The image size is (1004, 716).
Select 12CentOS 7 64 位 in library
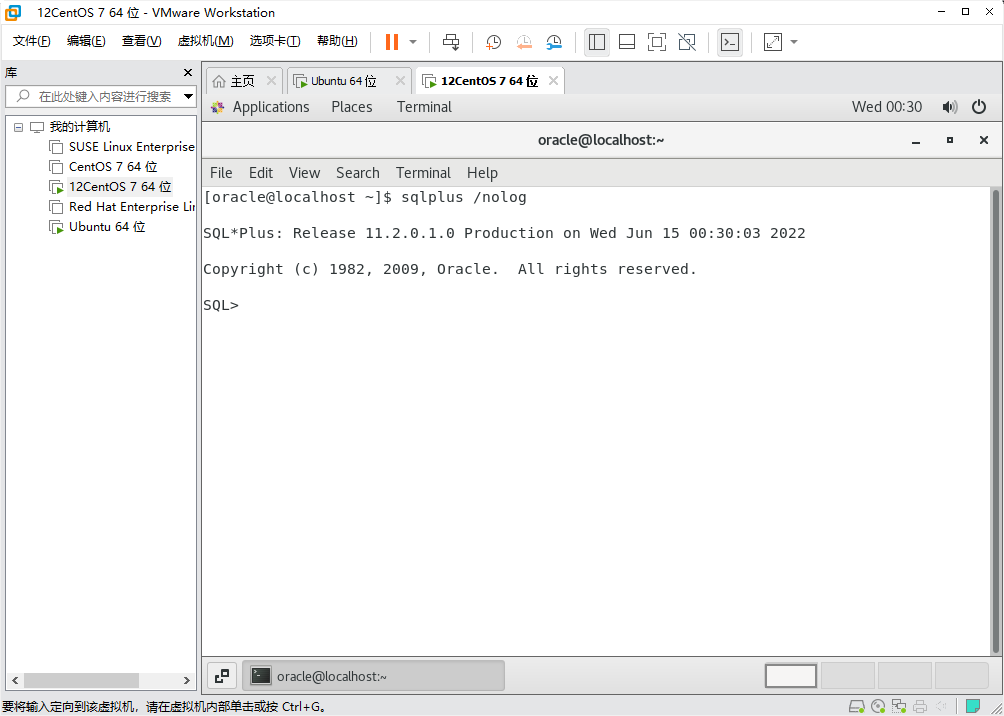tap(120, 187)
